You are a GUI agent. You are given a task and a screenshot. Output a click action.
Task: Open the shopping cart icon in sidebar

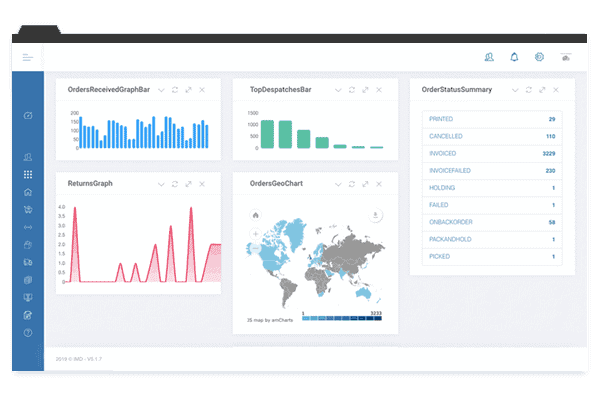[28, 209]
